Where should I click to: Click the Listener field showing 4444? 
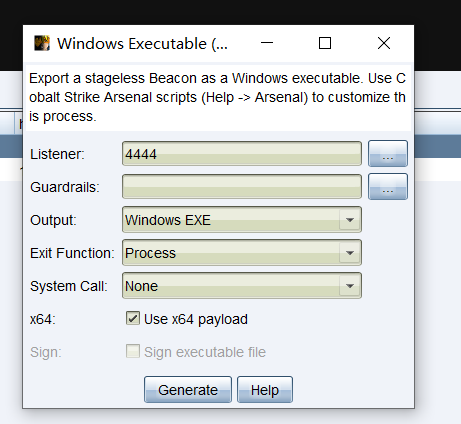coord(242,154)
